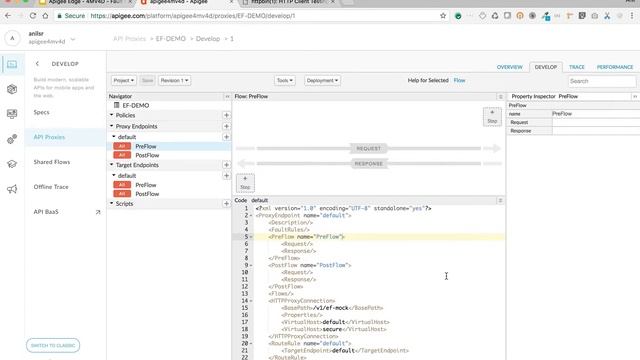Image resolution: width=640 pixels, height=360 pixels.
Task: Click the Flow PreFlow panel menu icon
Action: click(x=500, y=96)
